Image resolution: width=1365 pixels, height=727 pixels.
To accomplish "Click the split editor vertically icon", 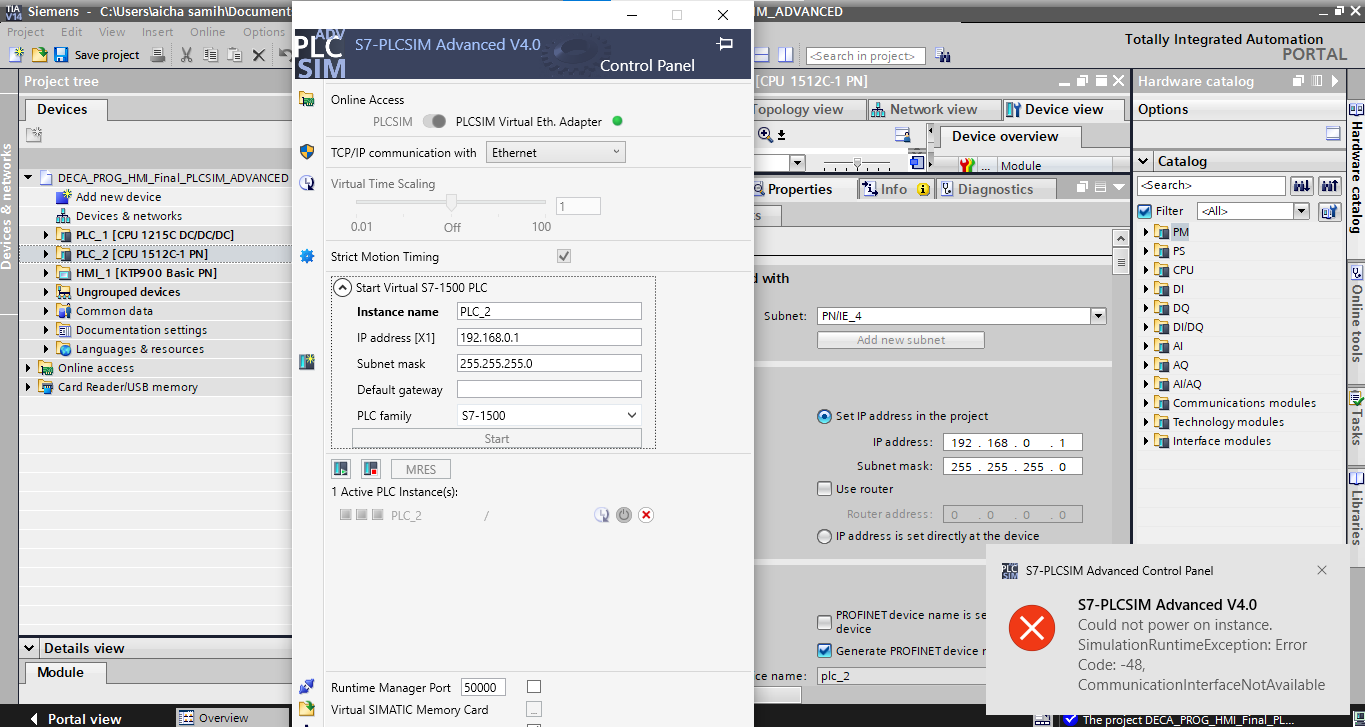I will (786, 55).
